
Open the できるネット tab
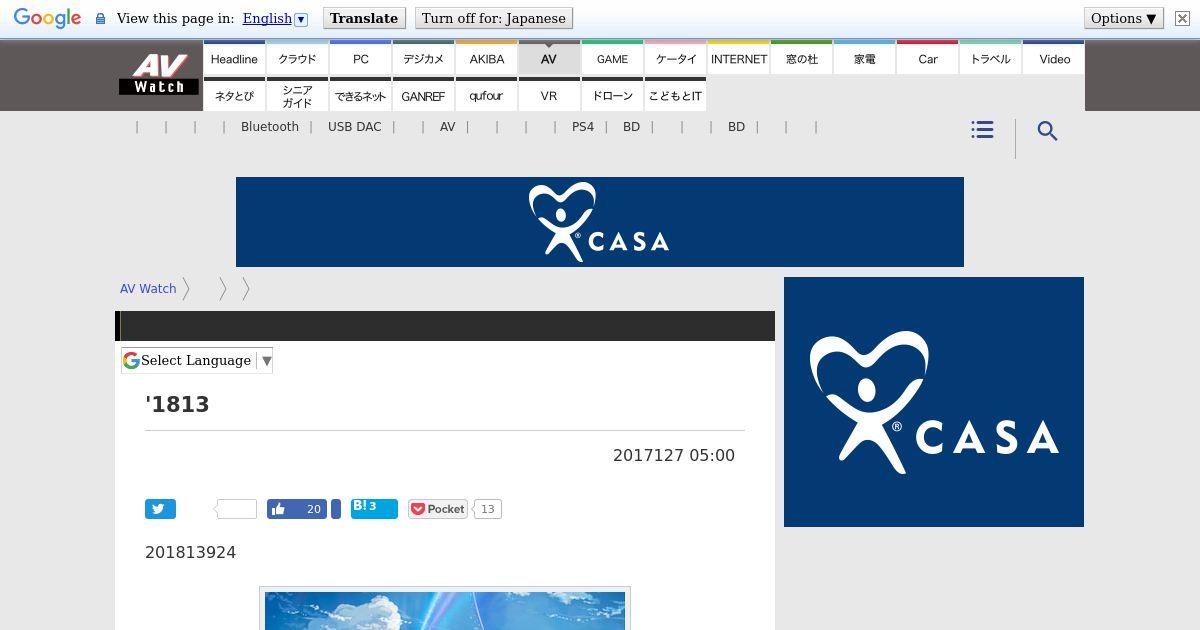coord(361,95)
